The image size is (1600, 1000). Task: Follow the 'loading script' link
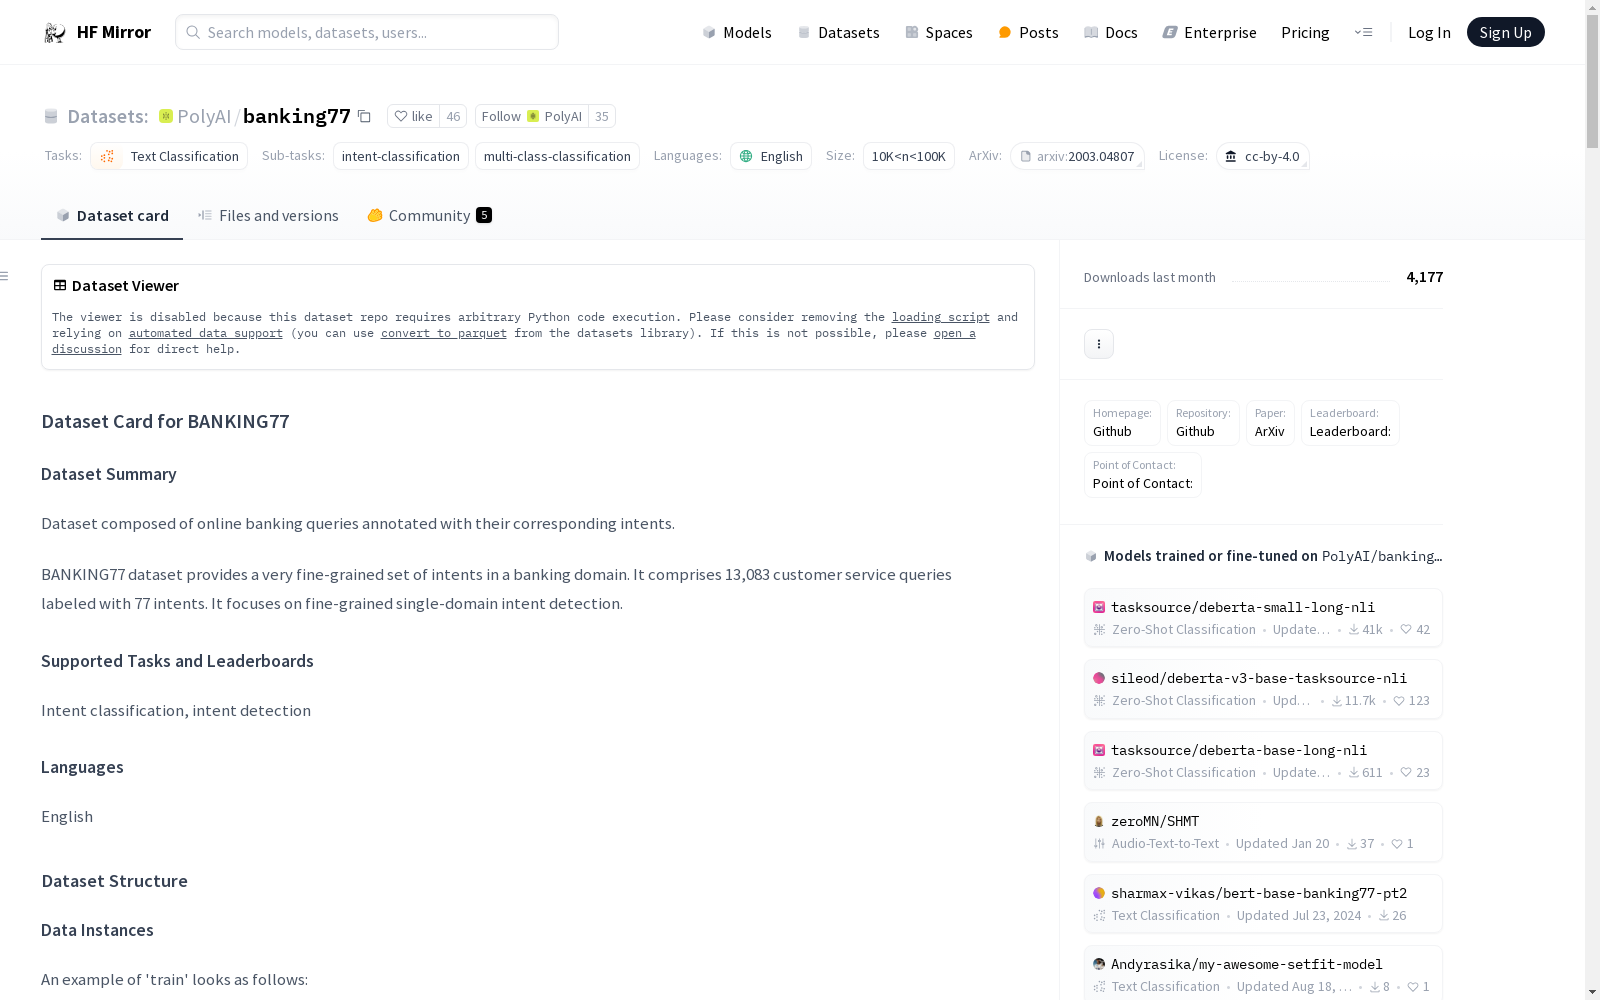coord(941,317)
